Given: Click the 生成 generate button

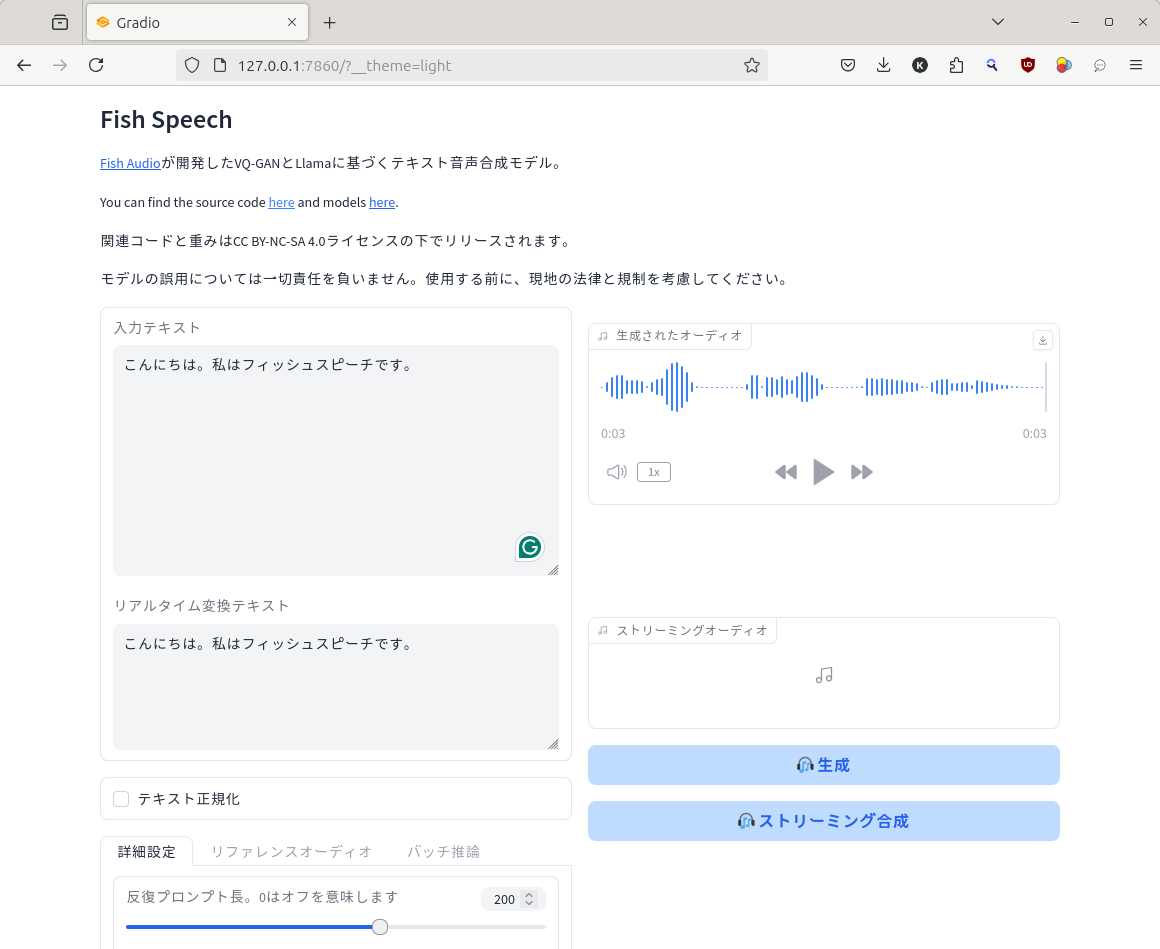Looking at the screenshot, I should (823, 765).
